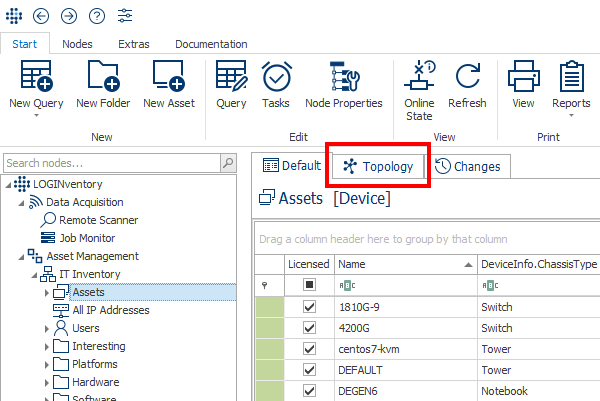Open Name column filter ABC operator icon
Viewport: 600px width, 401px height.
click(347, 285)
